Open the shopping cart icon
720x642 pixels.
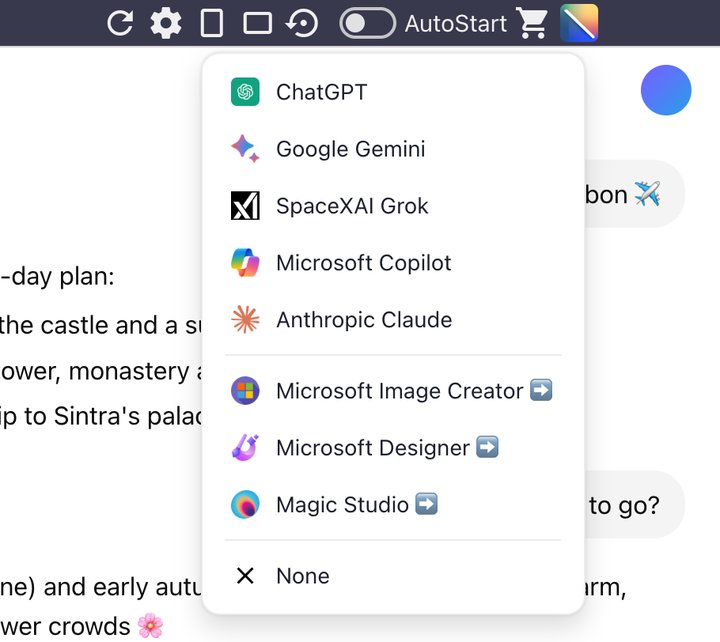(x=532, y=23)
